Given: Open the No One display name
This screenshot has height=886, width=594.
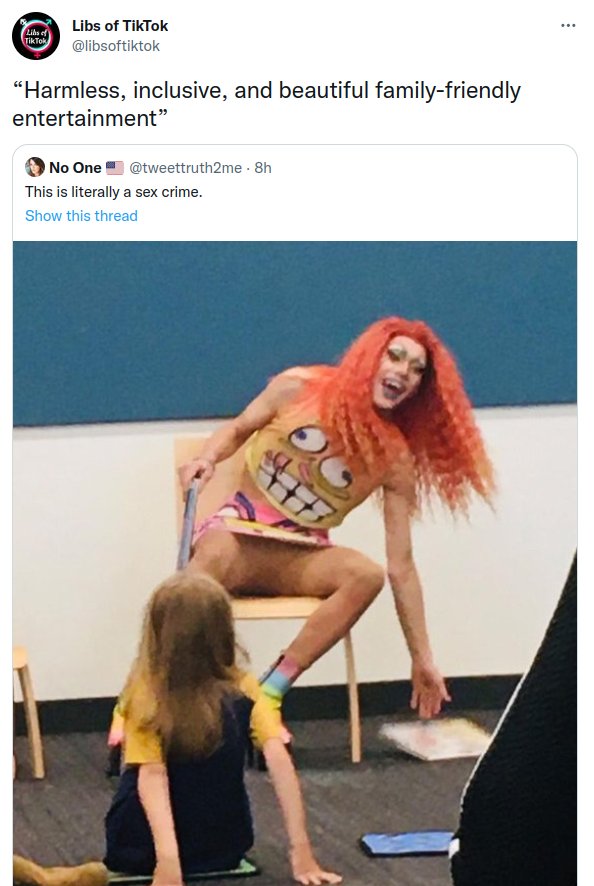Looking at the screenshot, I should tap(75, 168).
